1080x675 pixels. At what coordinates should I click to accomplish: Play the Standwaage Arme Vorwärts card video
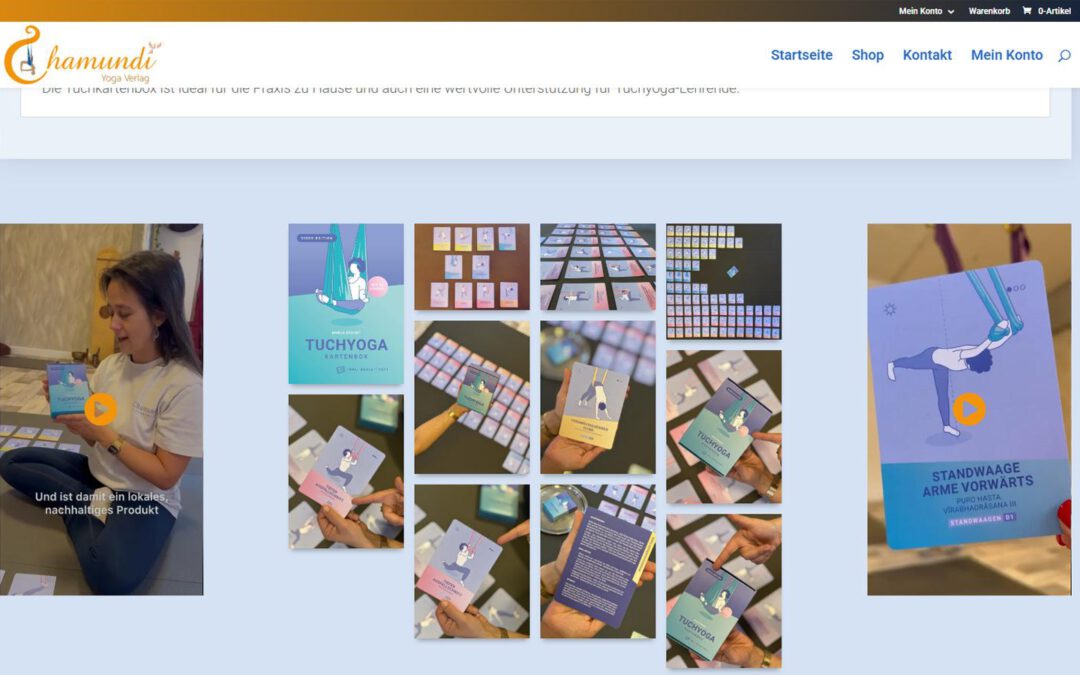(969, 409)
